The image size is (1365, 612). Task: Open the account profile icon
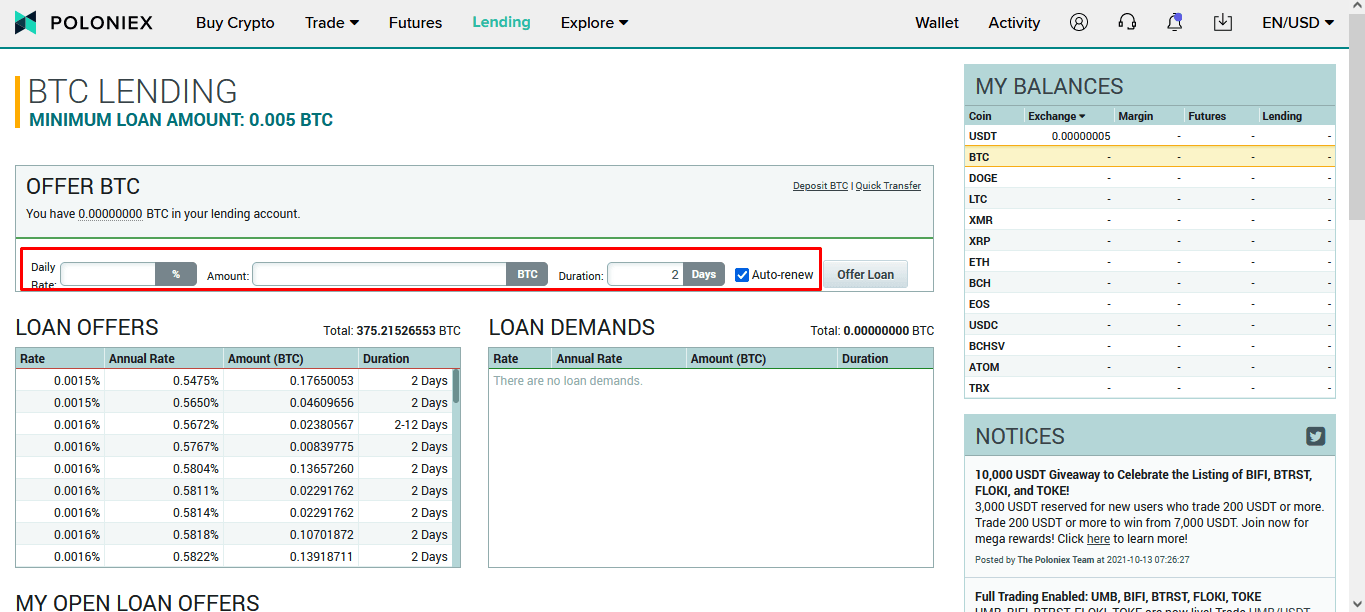coord(1078,22)
